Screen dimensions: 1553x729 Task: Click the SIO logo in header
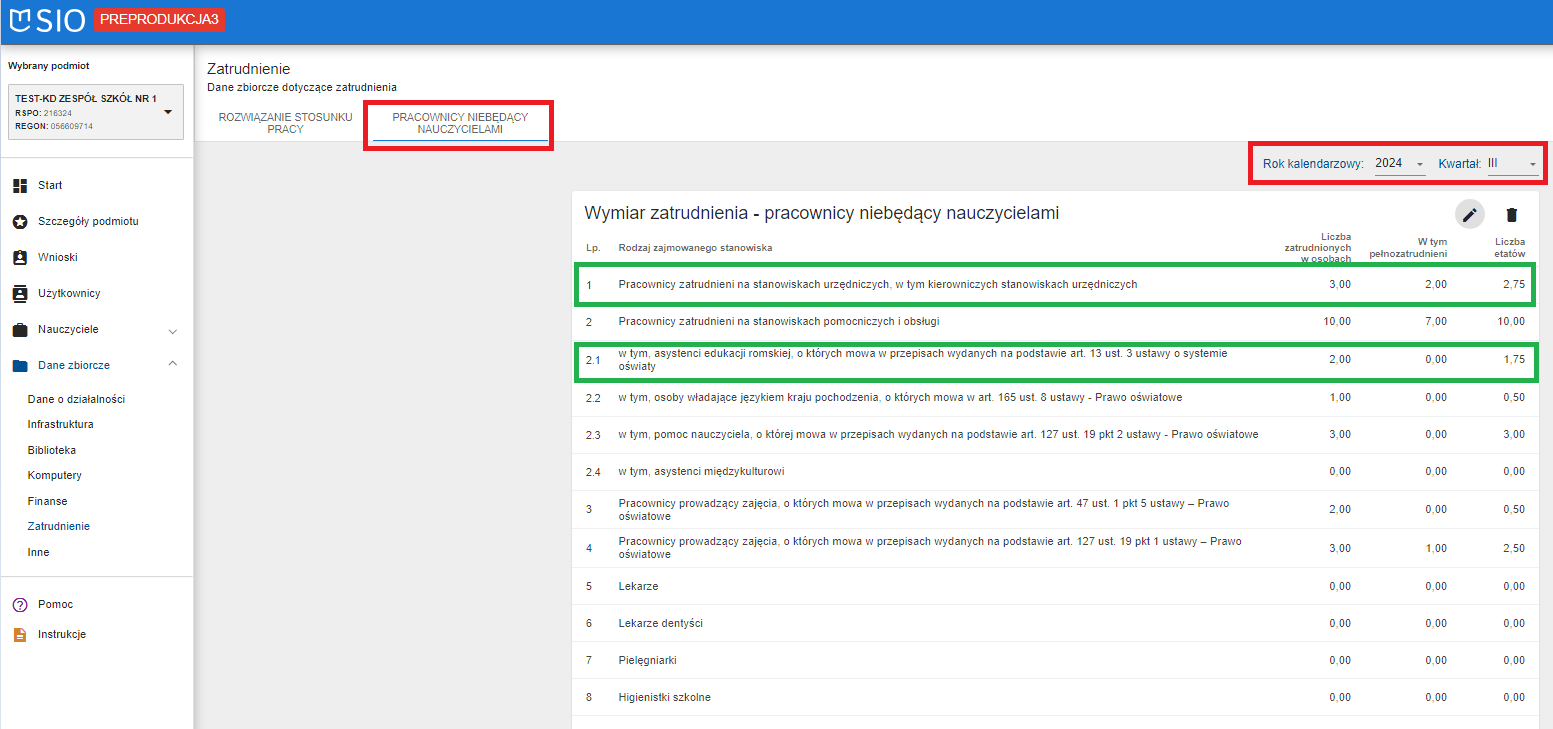46,20
